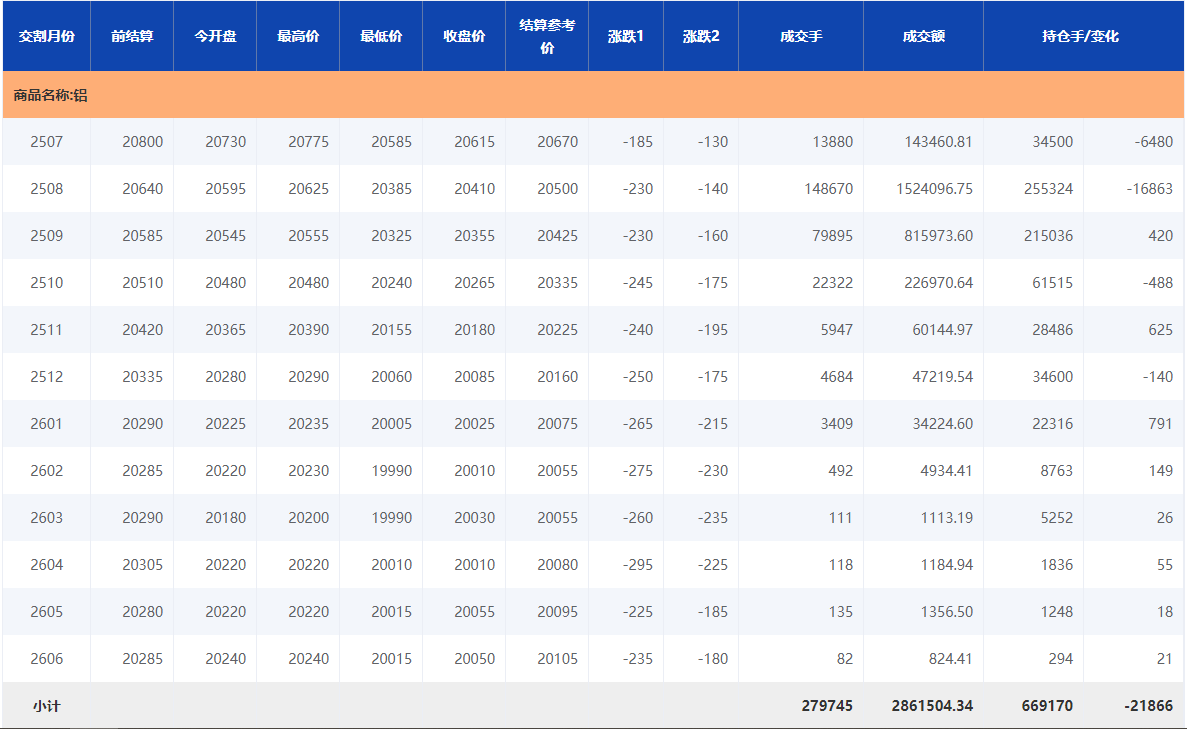
Task: Select the 1524096.75 turnover cell
Action: click(x=932, y=189)
